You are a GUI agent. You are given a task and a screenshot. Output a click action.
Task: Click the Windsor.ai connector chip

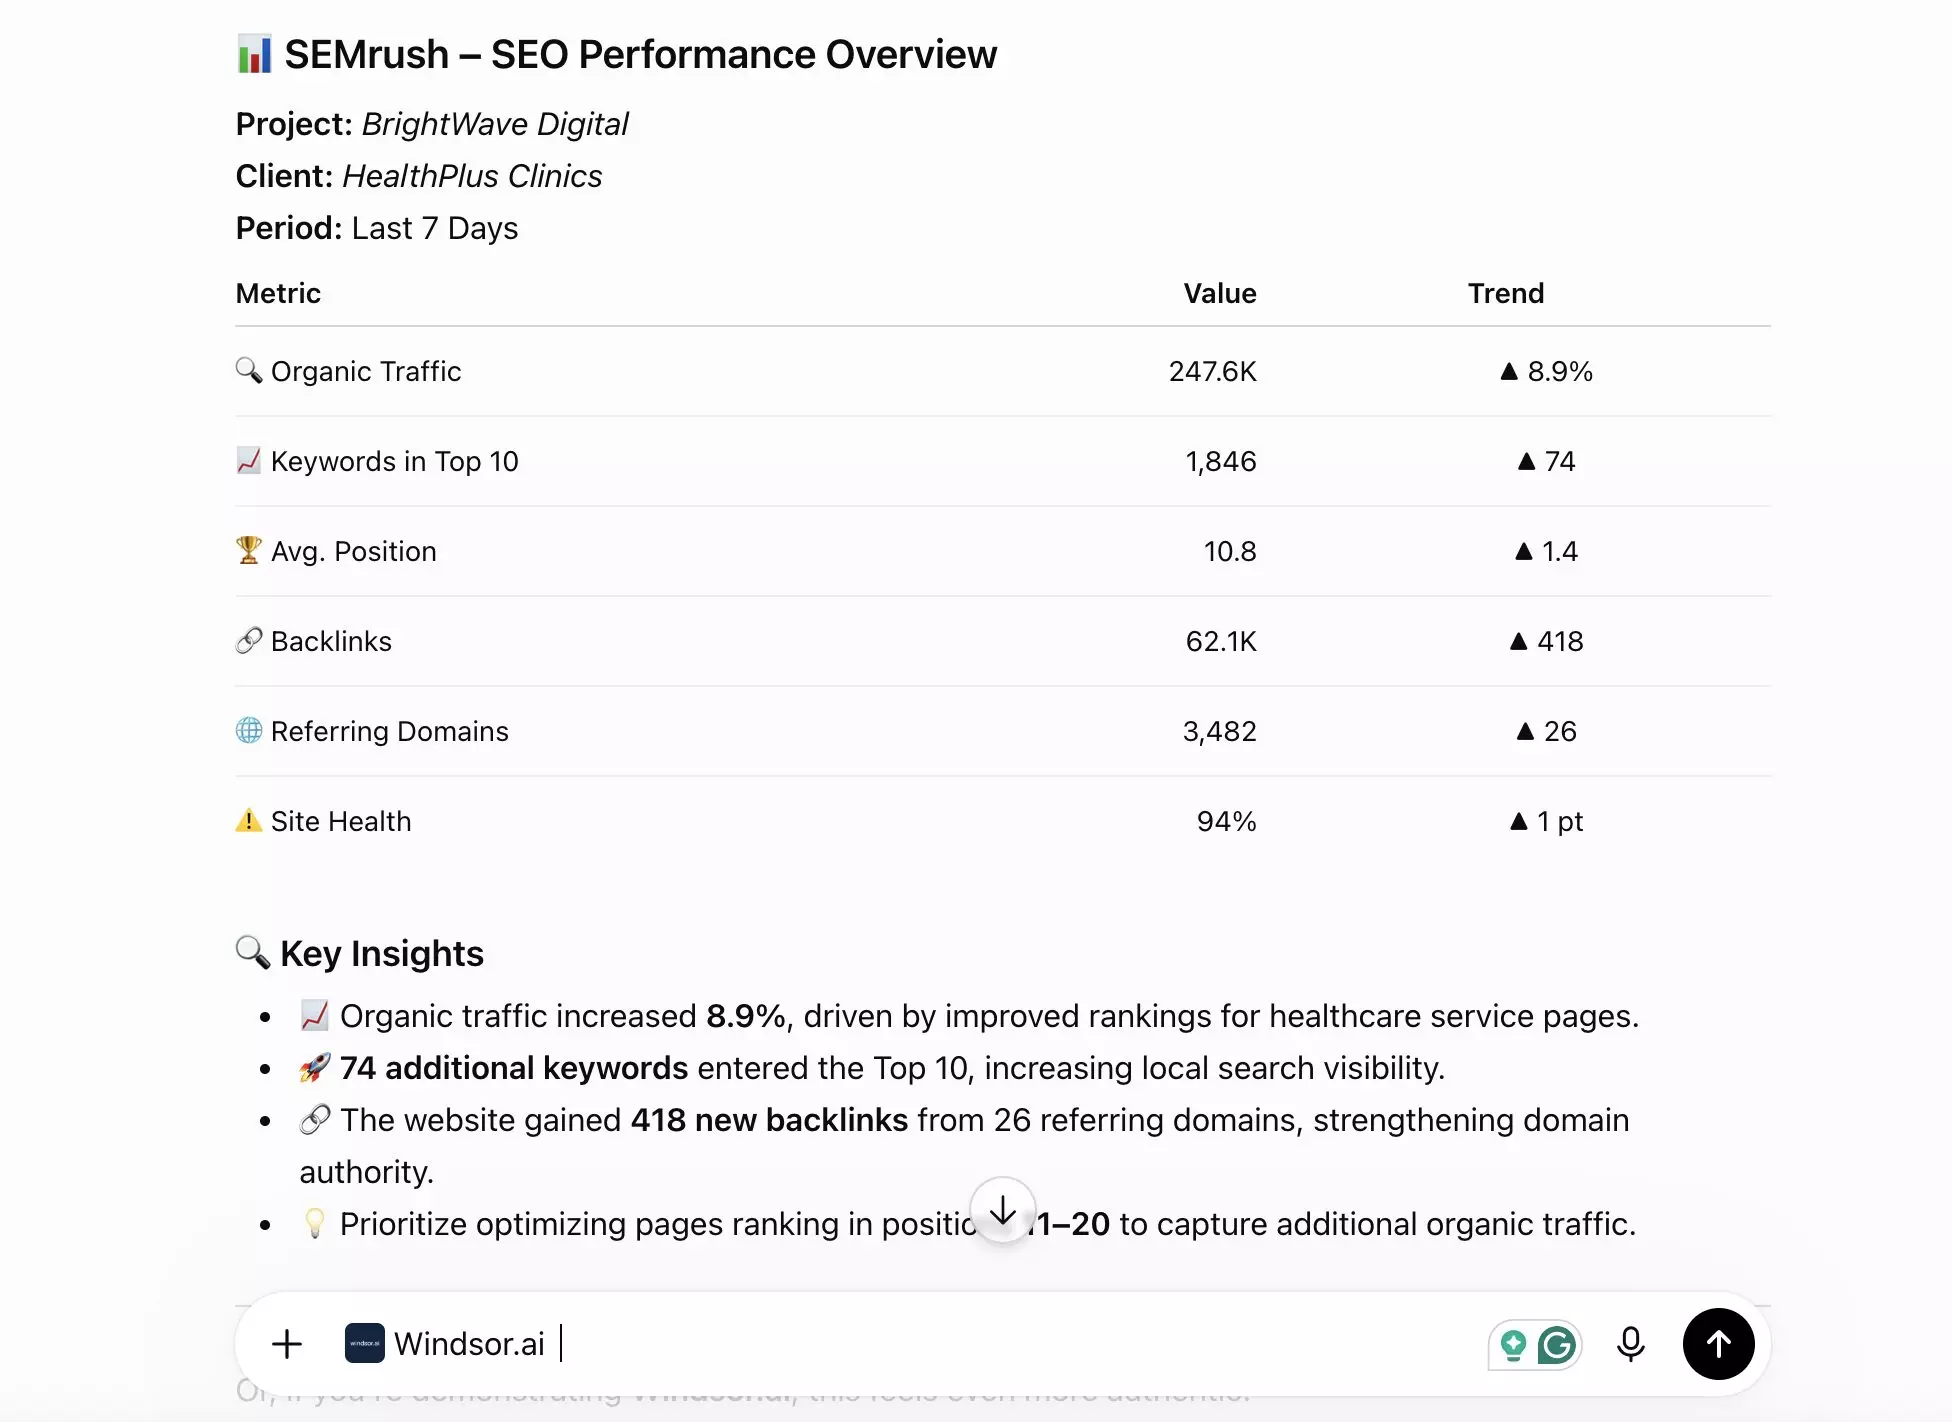[445, 1344]
